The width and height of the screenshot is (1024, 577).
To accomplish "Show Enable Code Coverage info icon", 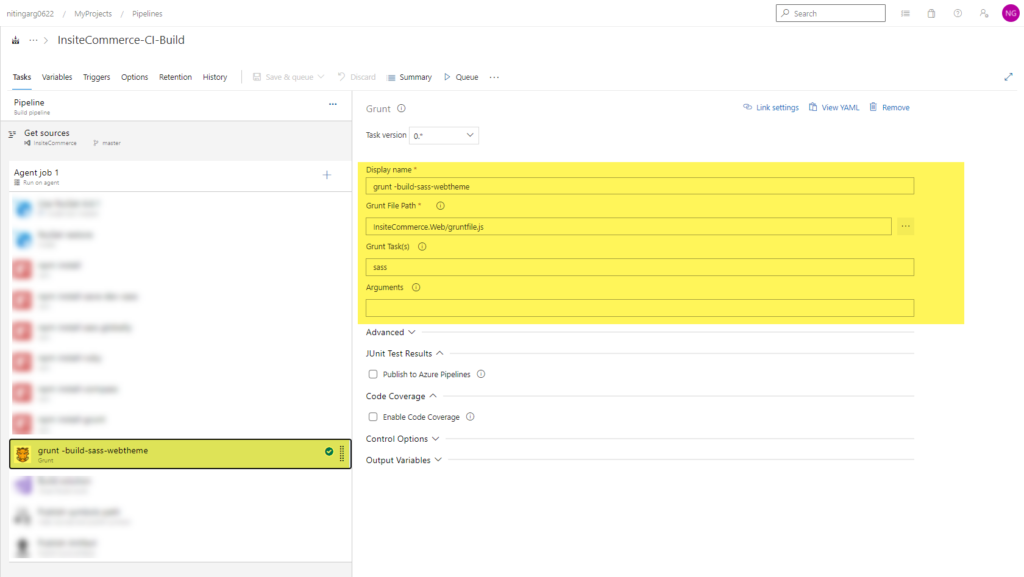I will click(x=470, y=416).
